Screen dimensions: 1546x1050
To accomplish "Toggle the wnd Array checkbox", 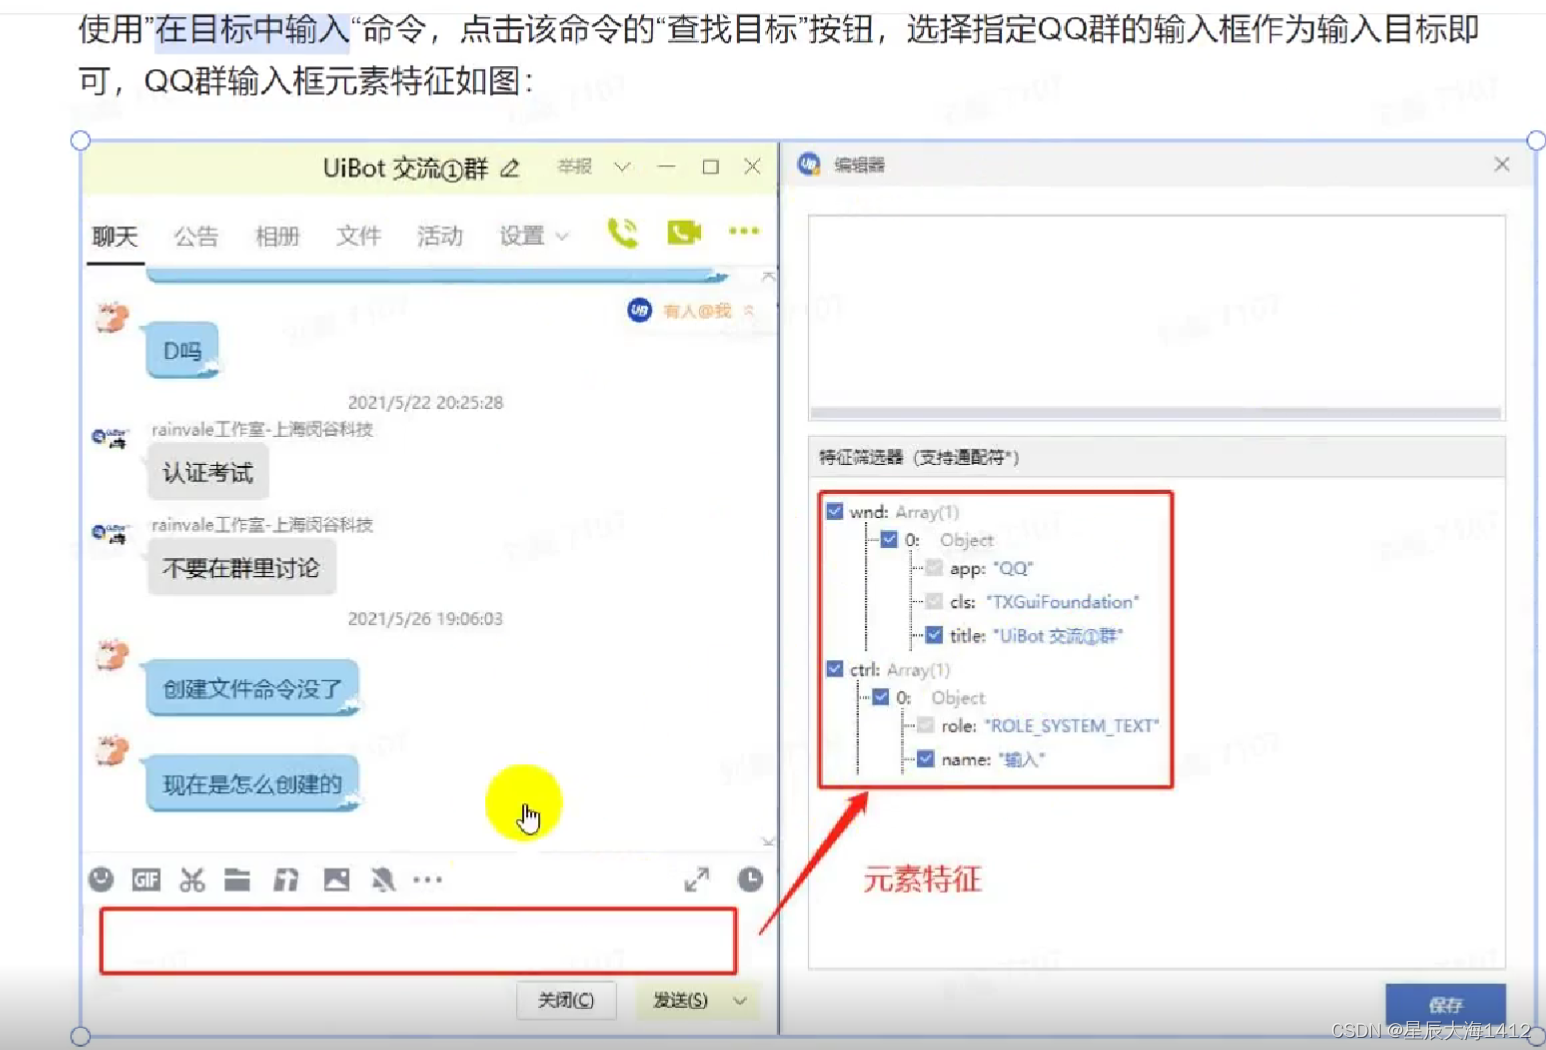I will coord(835,511).
